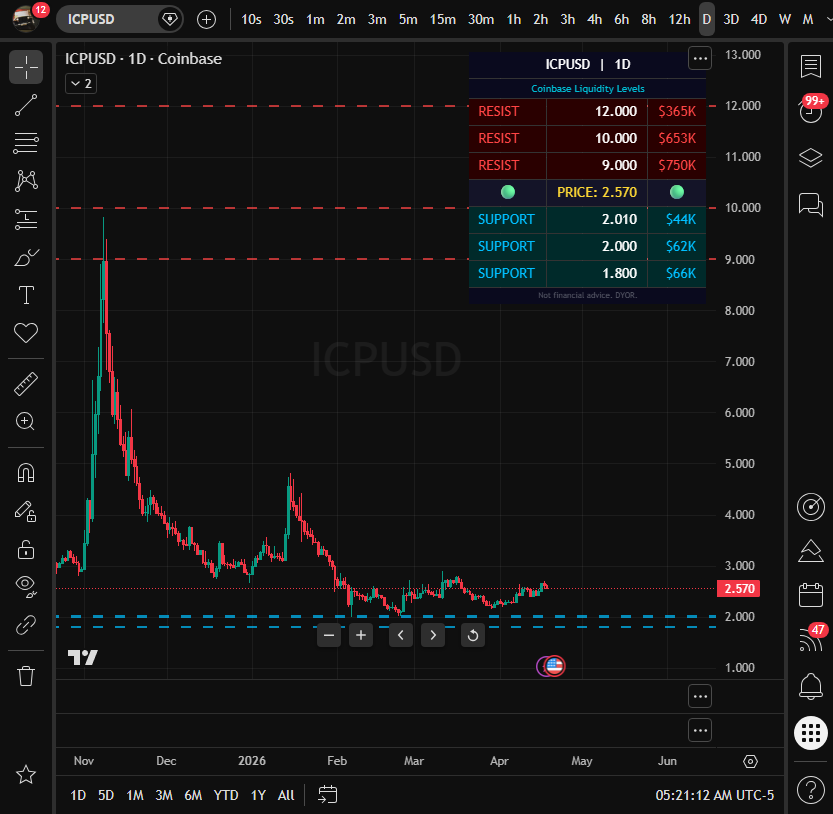Open the Measure ruler tool
This screenshot has height=814, width=833.
coord(26,383)
